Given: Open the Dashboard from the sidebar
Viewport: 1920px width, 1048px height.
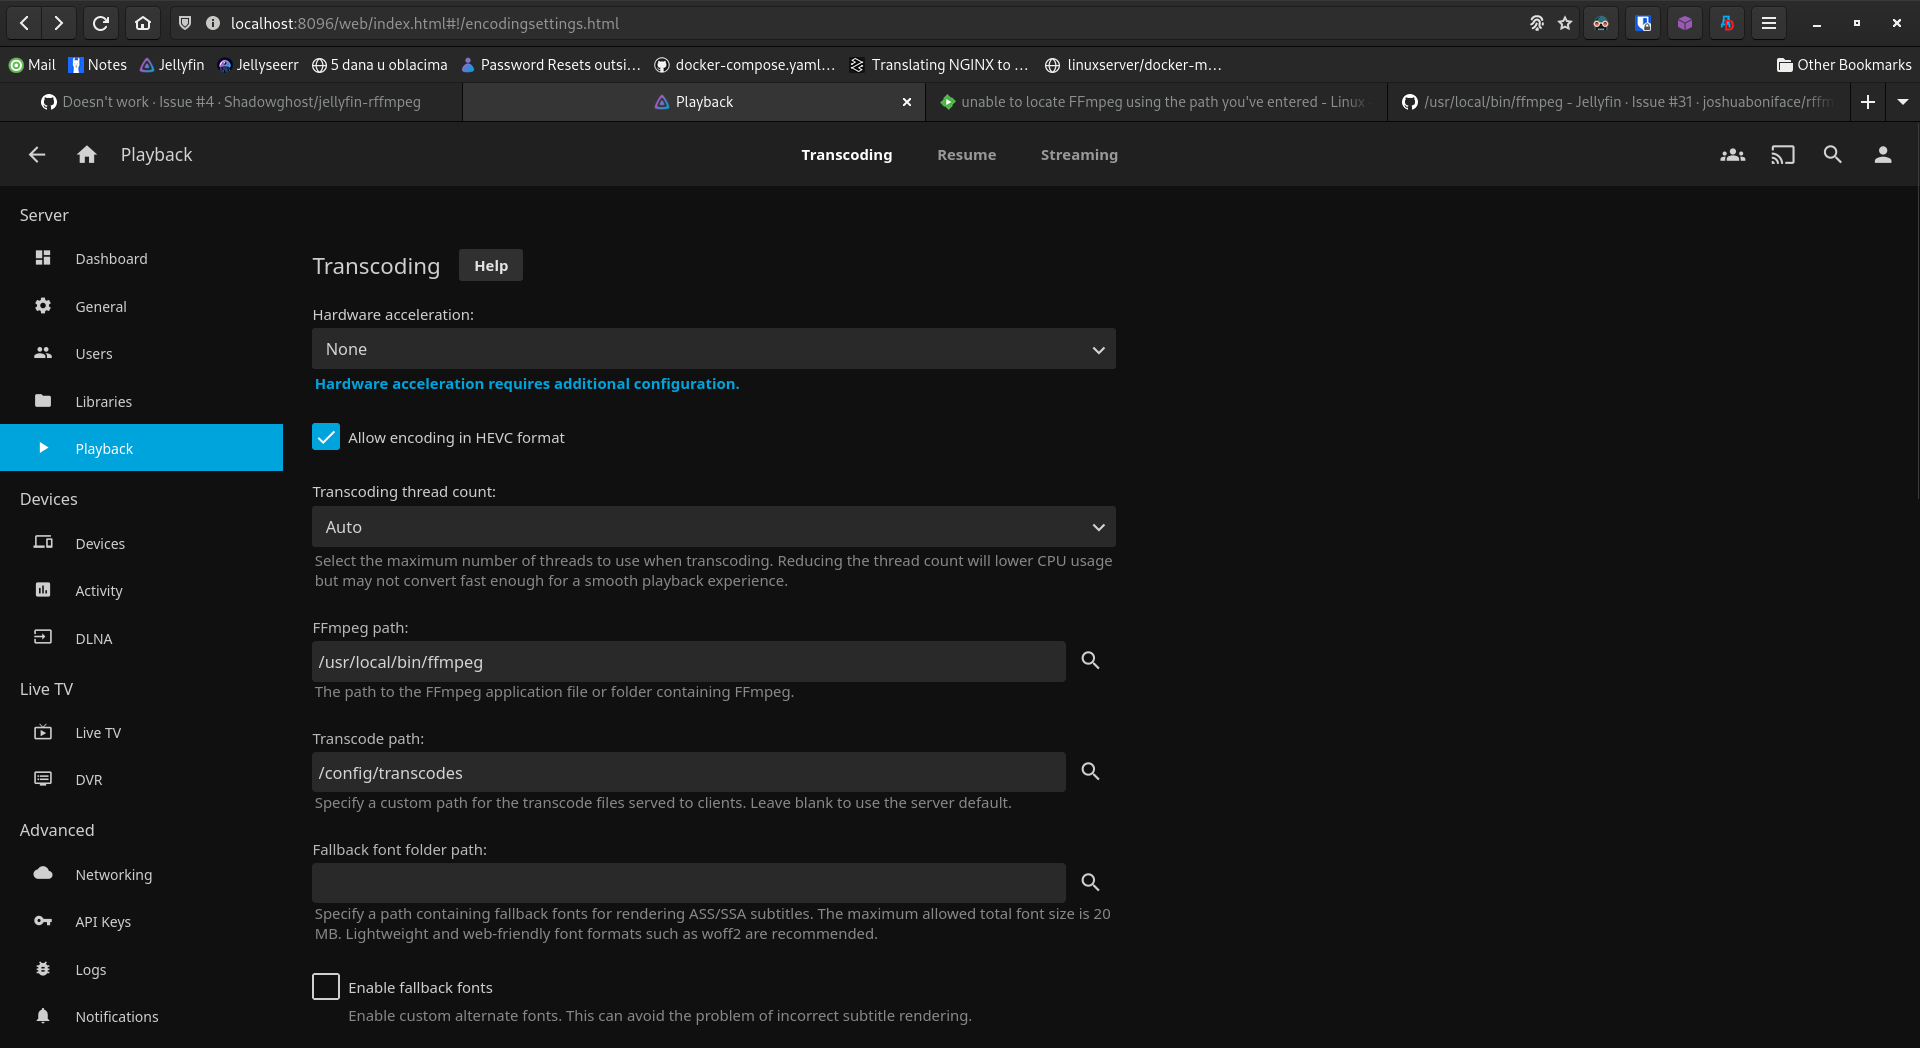Looking at the screenshot, I should tap(111, 258).
